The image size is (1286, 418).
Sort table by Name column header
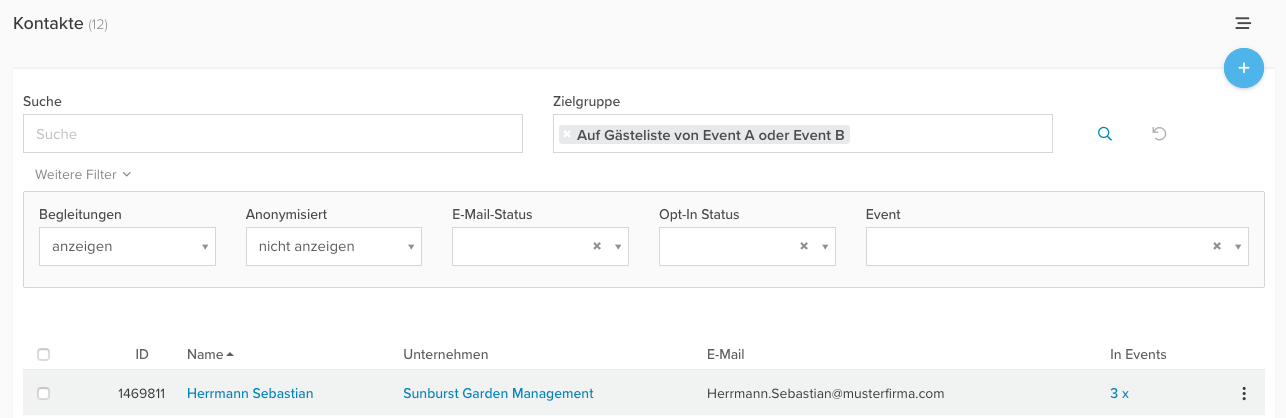tap(205, 354)
